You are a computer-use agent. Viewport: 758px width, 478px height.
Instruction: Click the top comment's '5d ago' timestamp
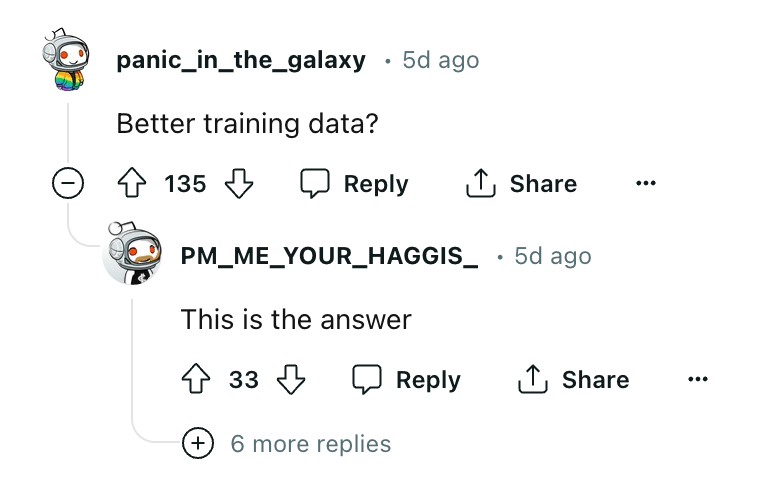pyautogui.click(x=440, y=60)
